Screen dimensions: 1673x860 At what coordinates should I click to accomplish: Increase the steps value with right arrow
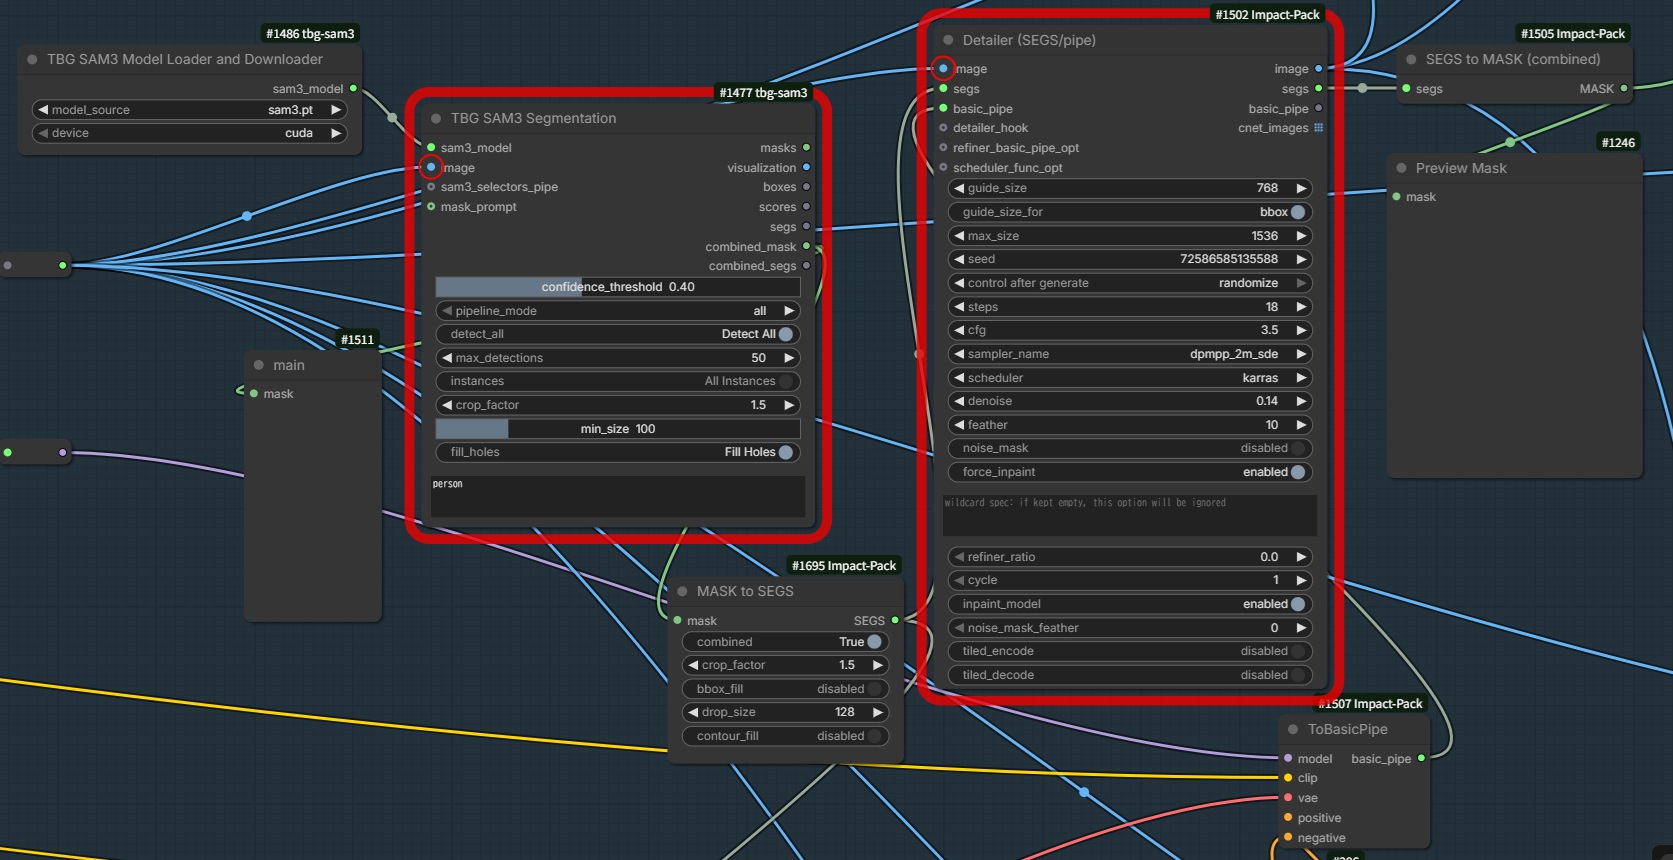coord(1301,307)
